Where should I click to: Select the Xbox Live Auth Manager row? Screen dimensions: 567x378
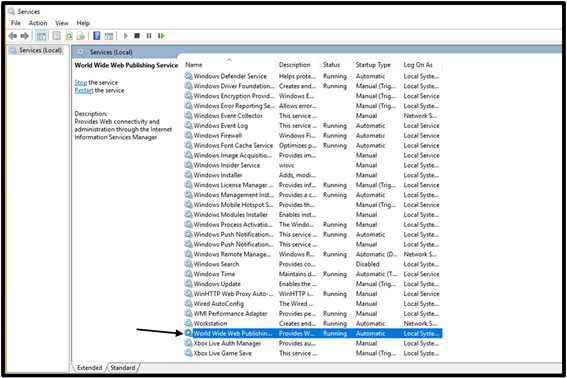[313, 343]
